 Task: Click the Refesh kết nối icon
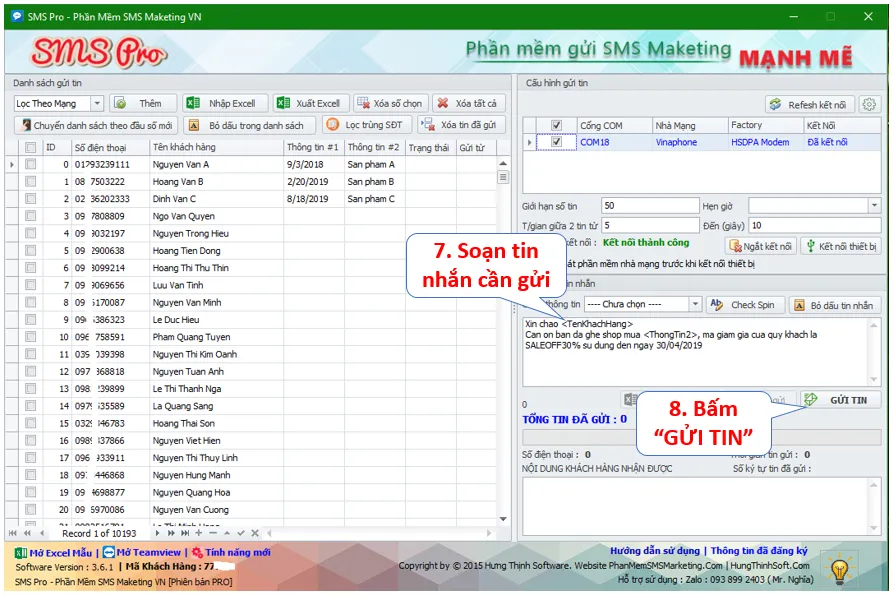[x=775, y=103]
